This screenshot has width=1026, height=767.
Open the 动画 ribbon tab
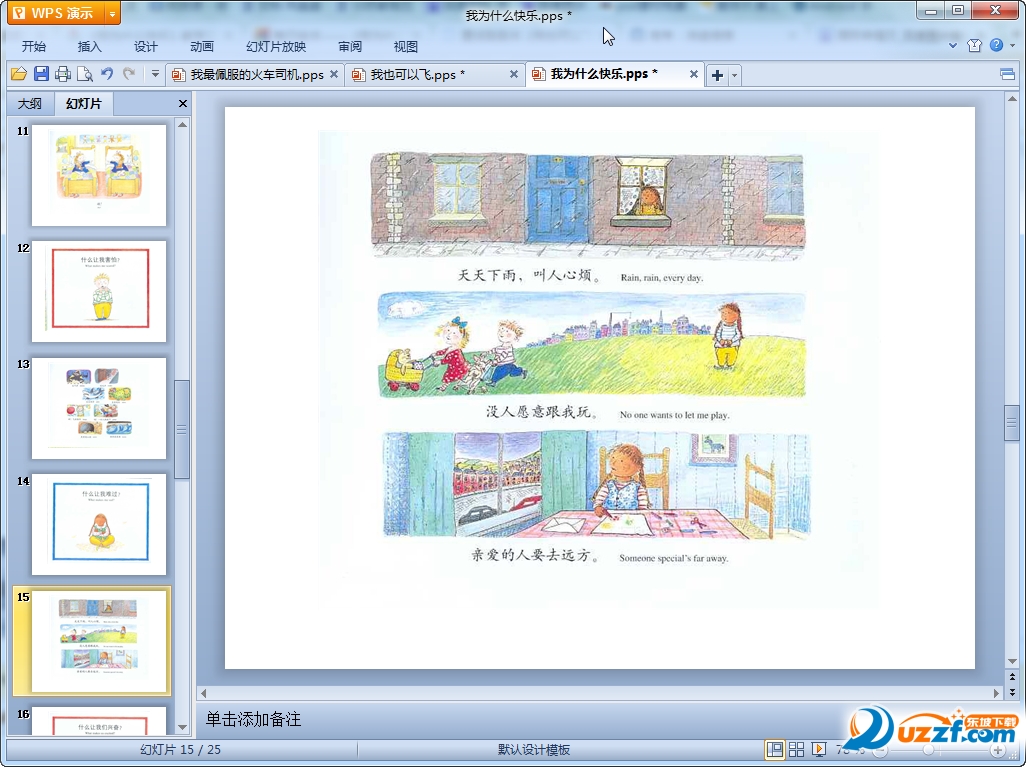pyautogui.click(x=202, y=46)
